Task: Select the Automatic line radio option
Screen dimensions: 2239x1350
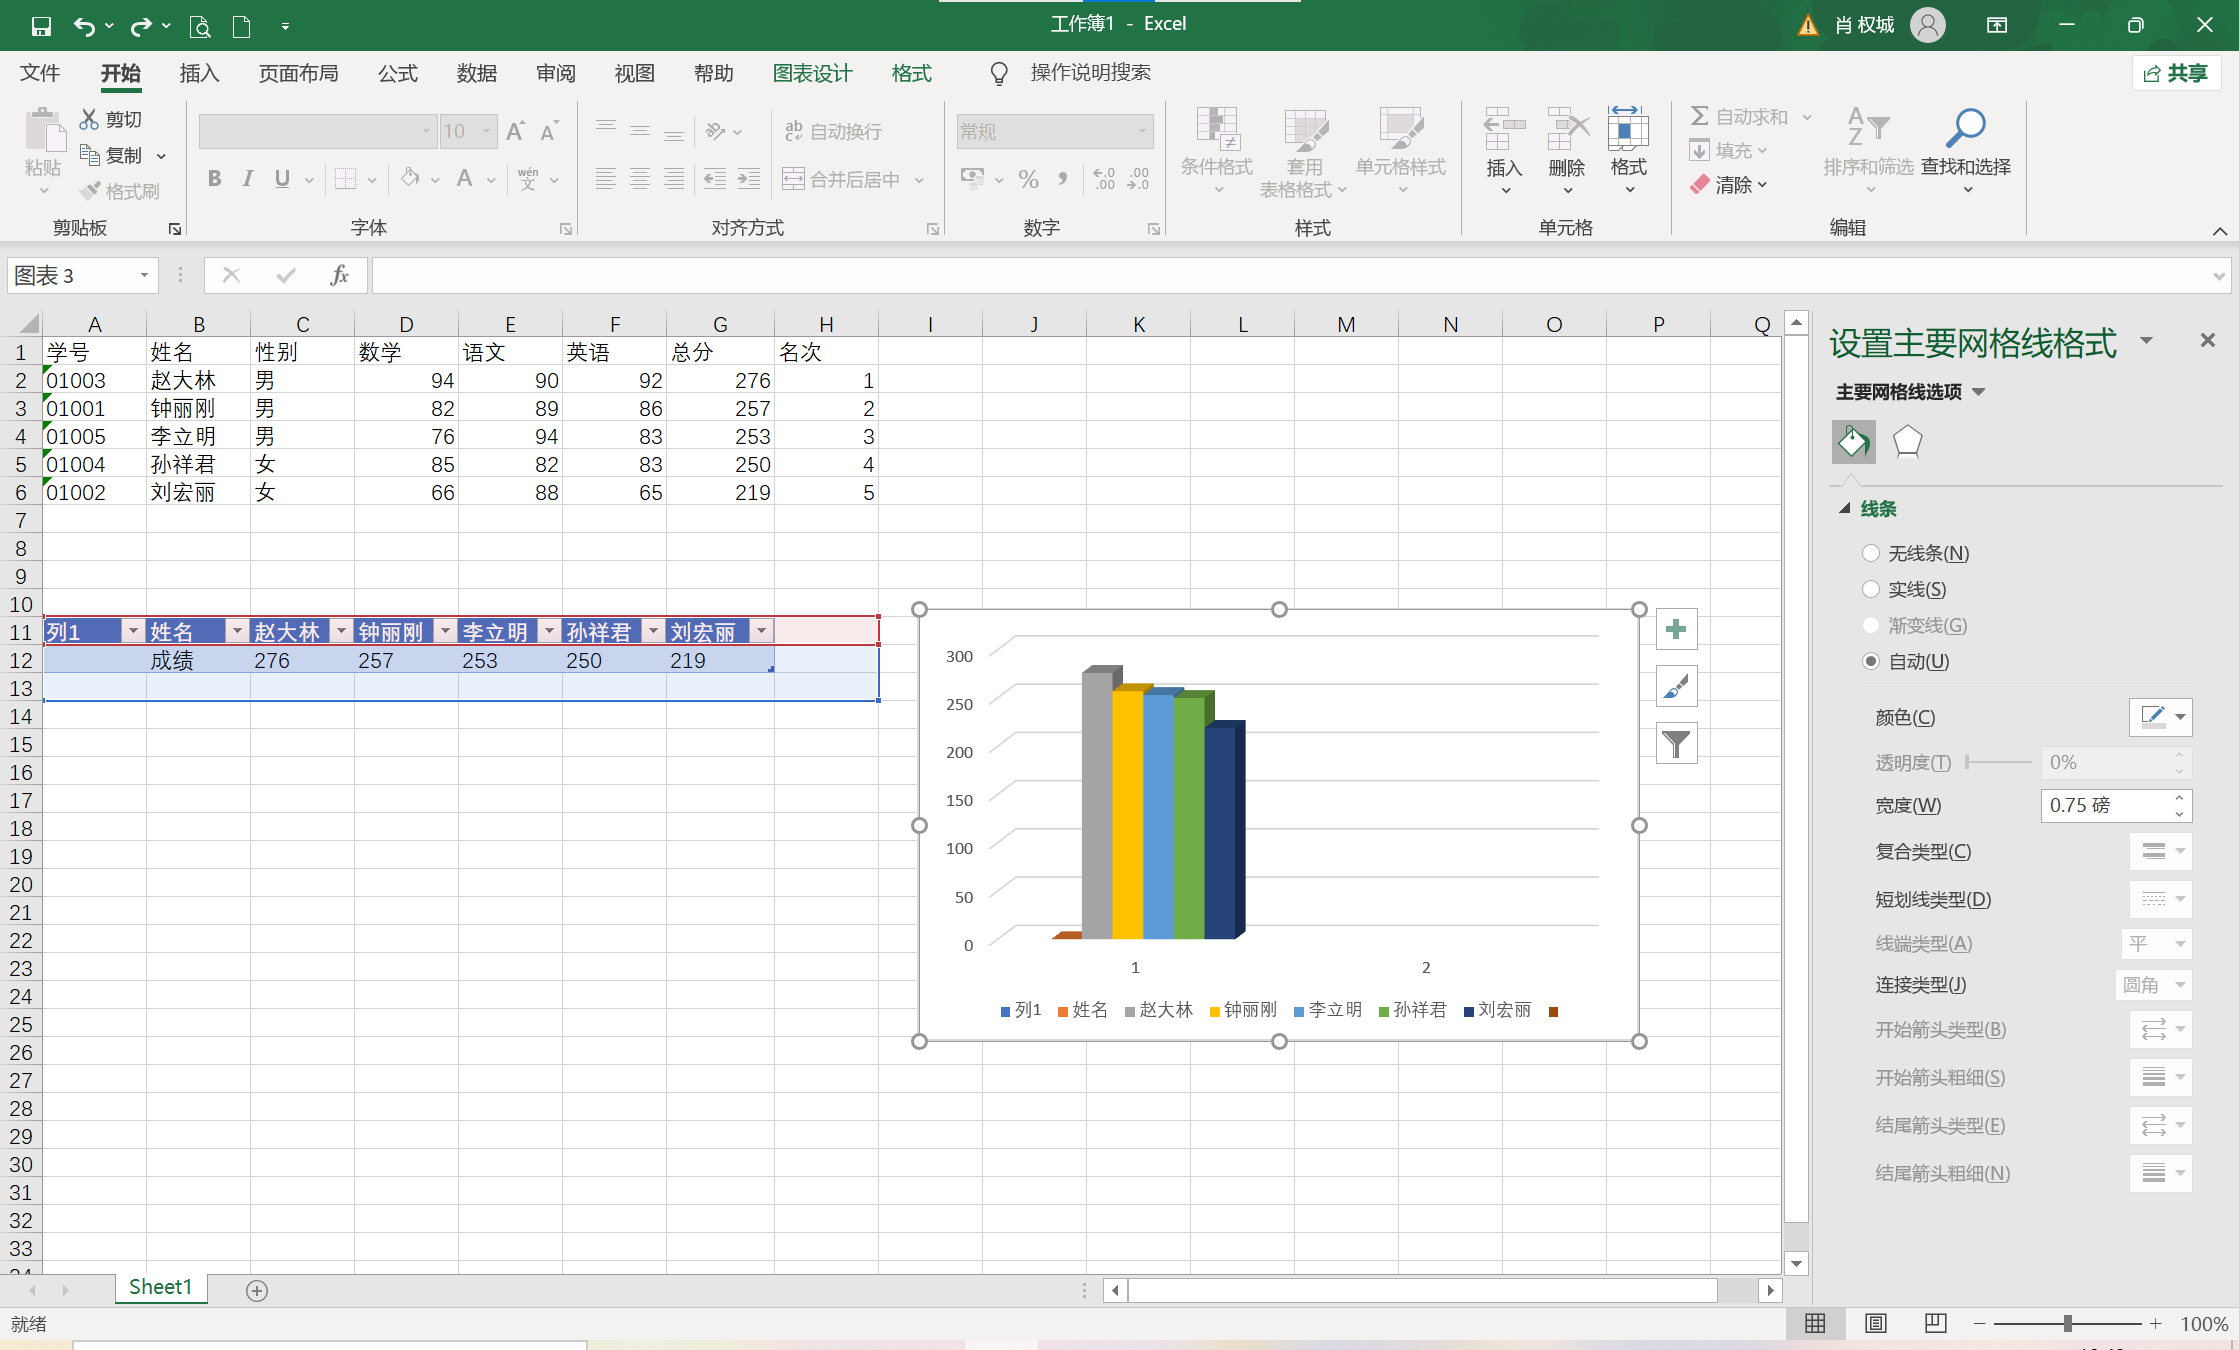Action: point(1871,661)
